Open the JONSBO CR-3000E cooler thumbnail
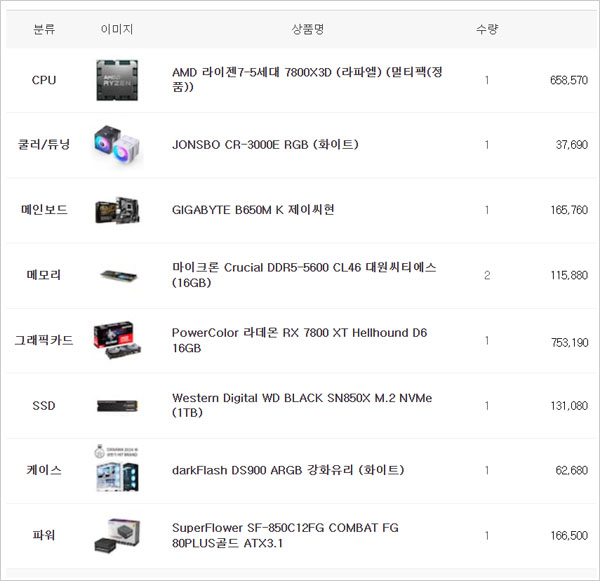This screenshot has width=600, height=581. pyautogui.click(x=117, y=146)
